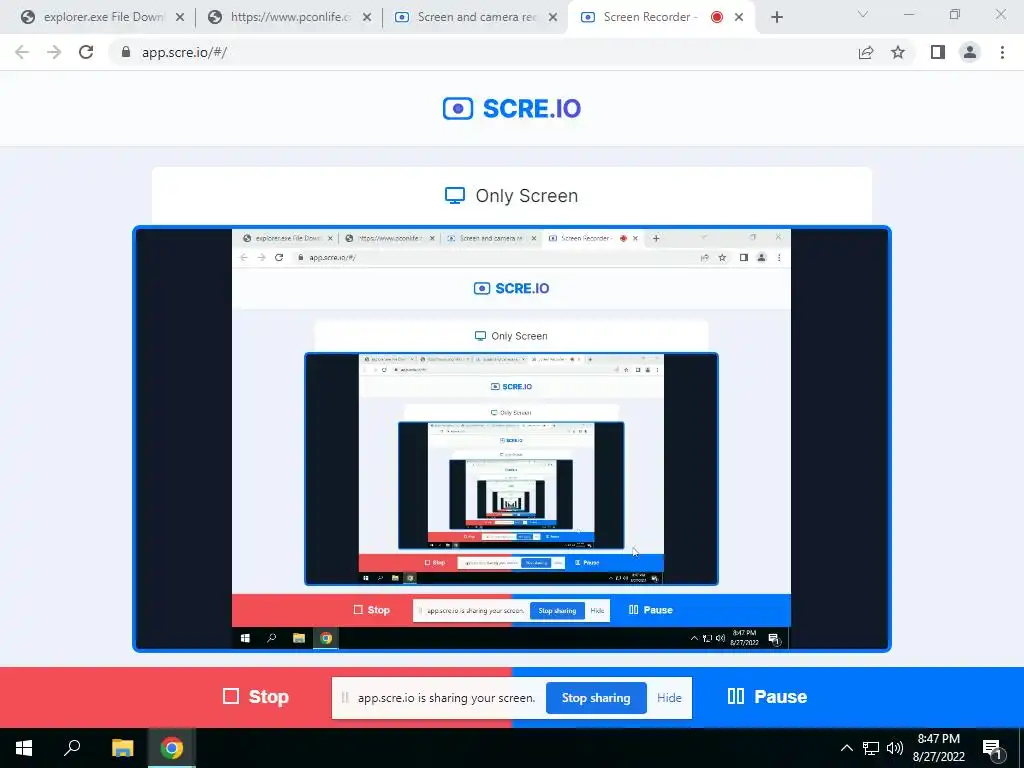The image size is (1024, 768).
Task: Open File Explorer from the taskbar
Action: (122, 748)
